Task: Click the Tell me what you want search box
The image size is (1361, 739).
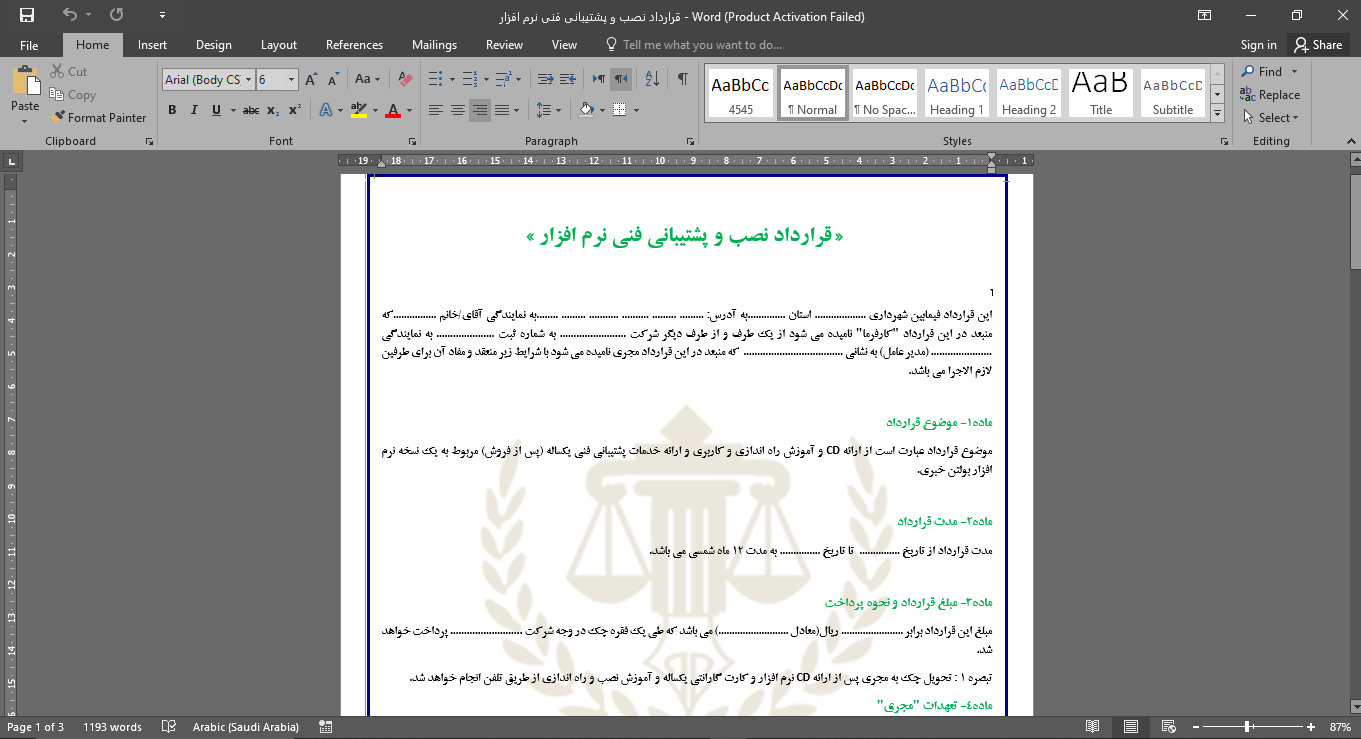Action: [701, 45]
